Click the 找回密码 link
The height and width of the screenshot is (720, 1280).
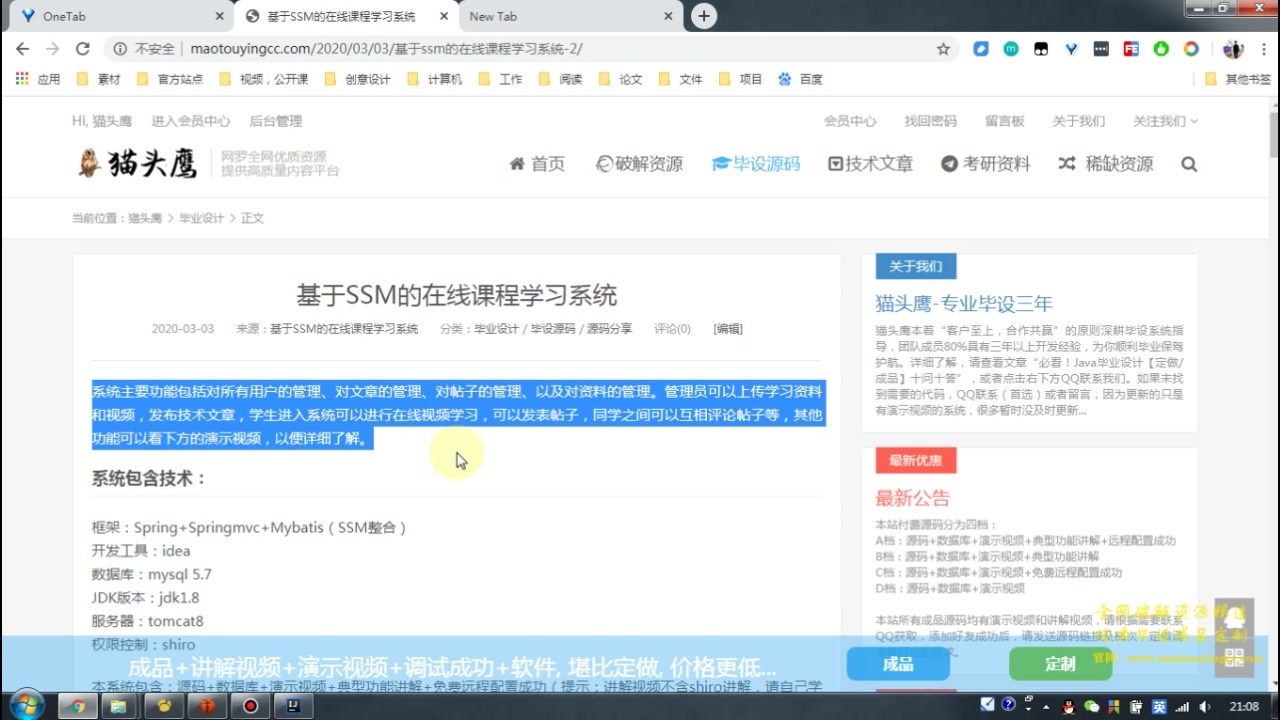931,121
